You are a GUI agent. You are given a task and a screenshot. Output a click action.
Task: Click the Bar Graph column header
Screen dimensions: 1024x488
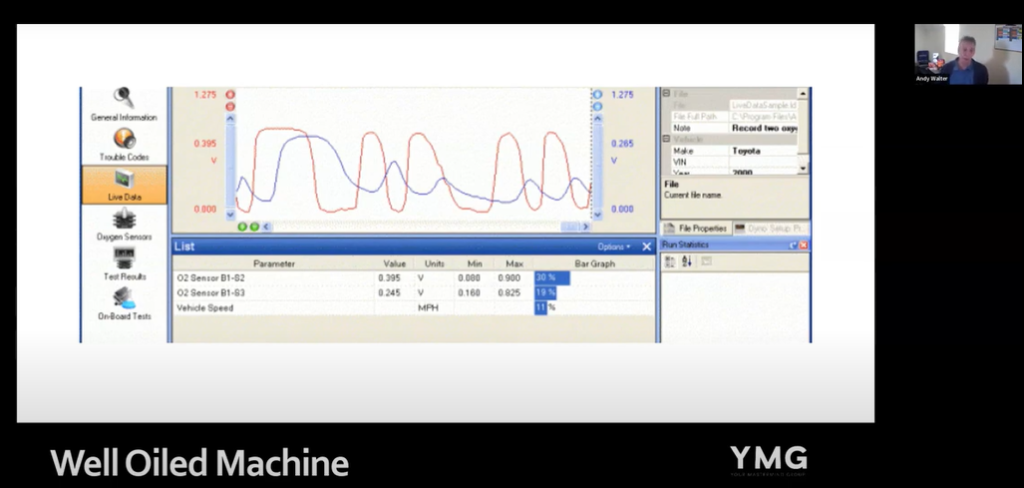pos(594,264)
